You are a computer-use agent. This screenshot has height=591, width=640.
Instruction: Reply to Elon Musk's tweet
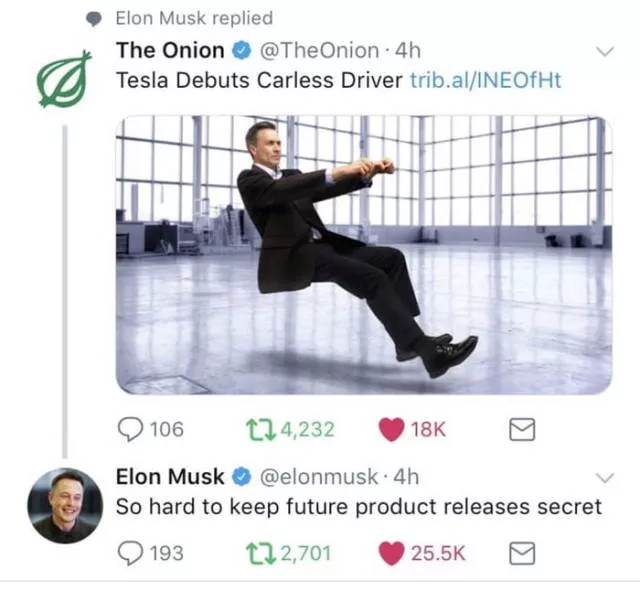(130, 553)
